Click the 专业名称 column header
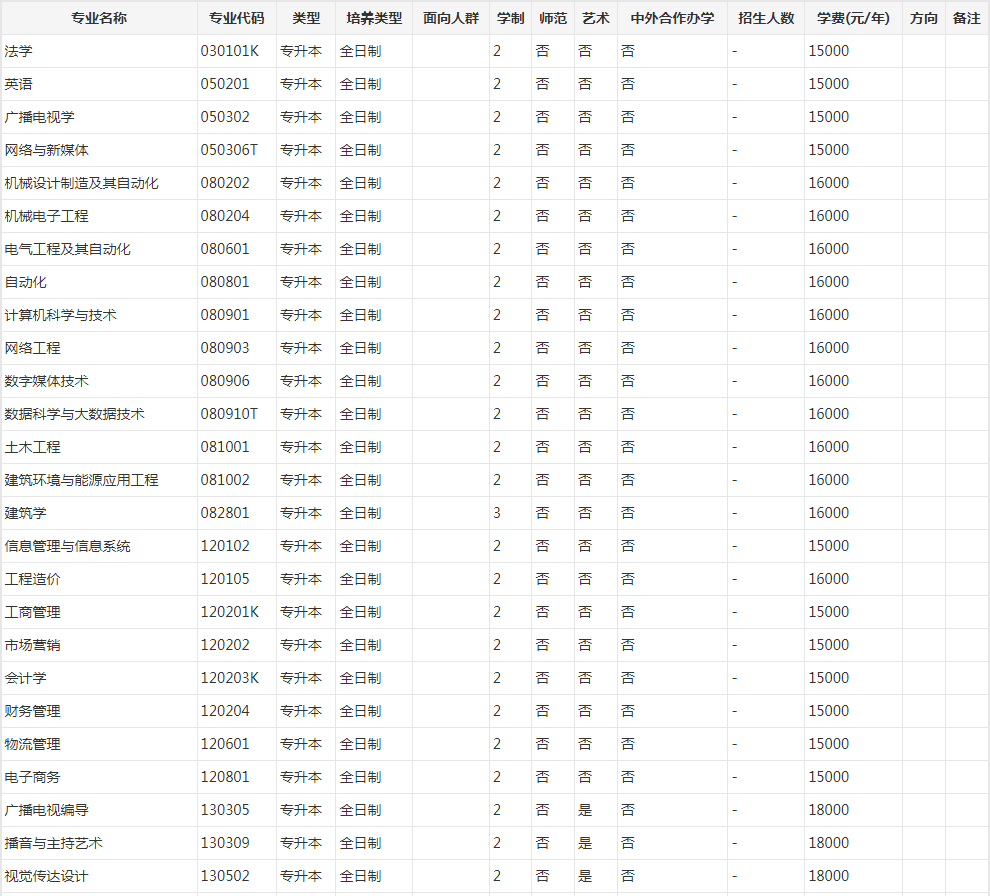The width and height of the screenshot is (990, 896). click(99, 18)
